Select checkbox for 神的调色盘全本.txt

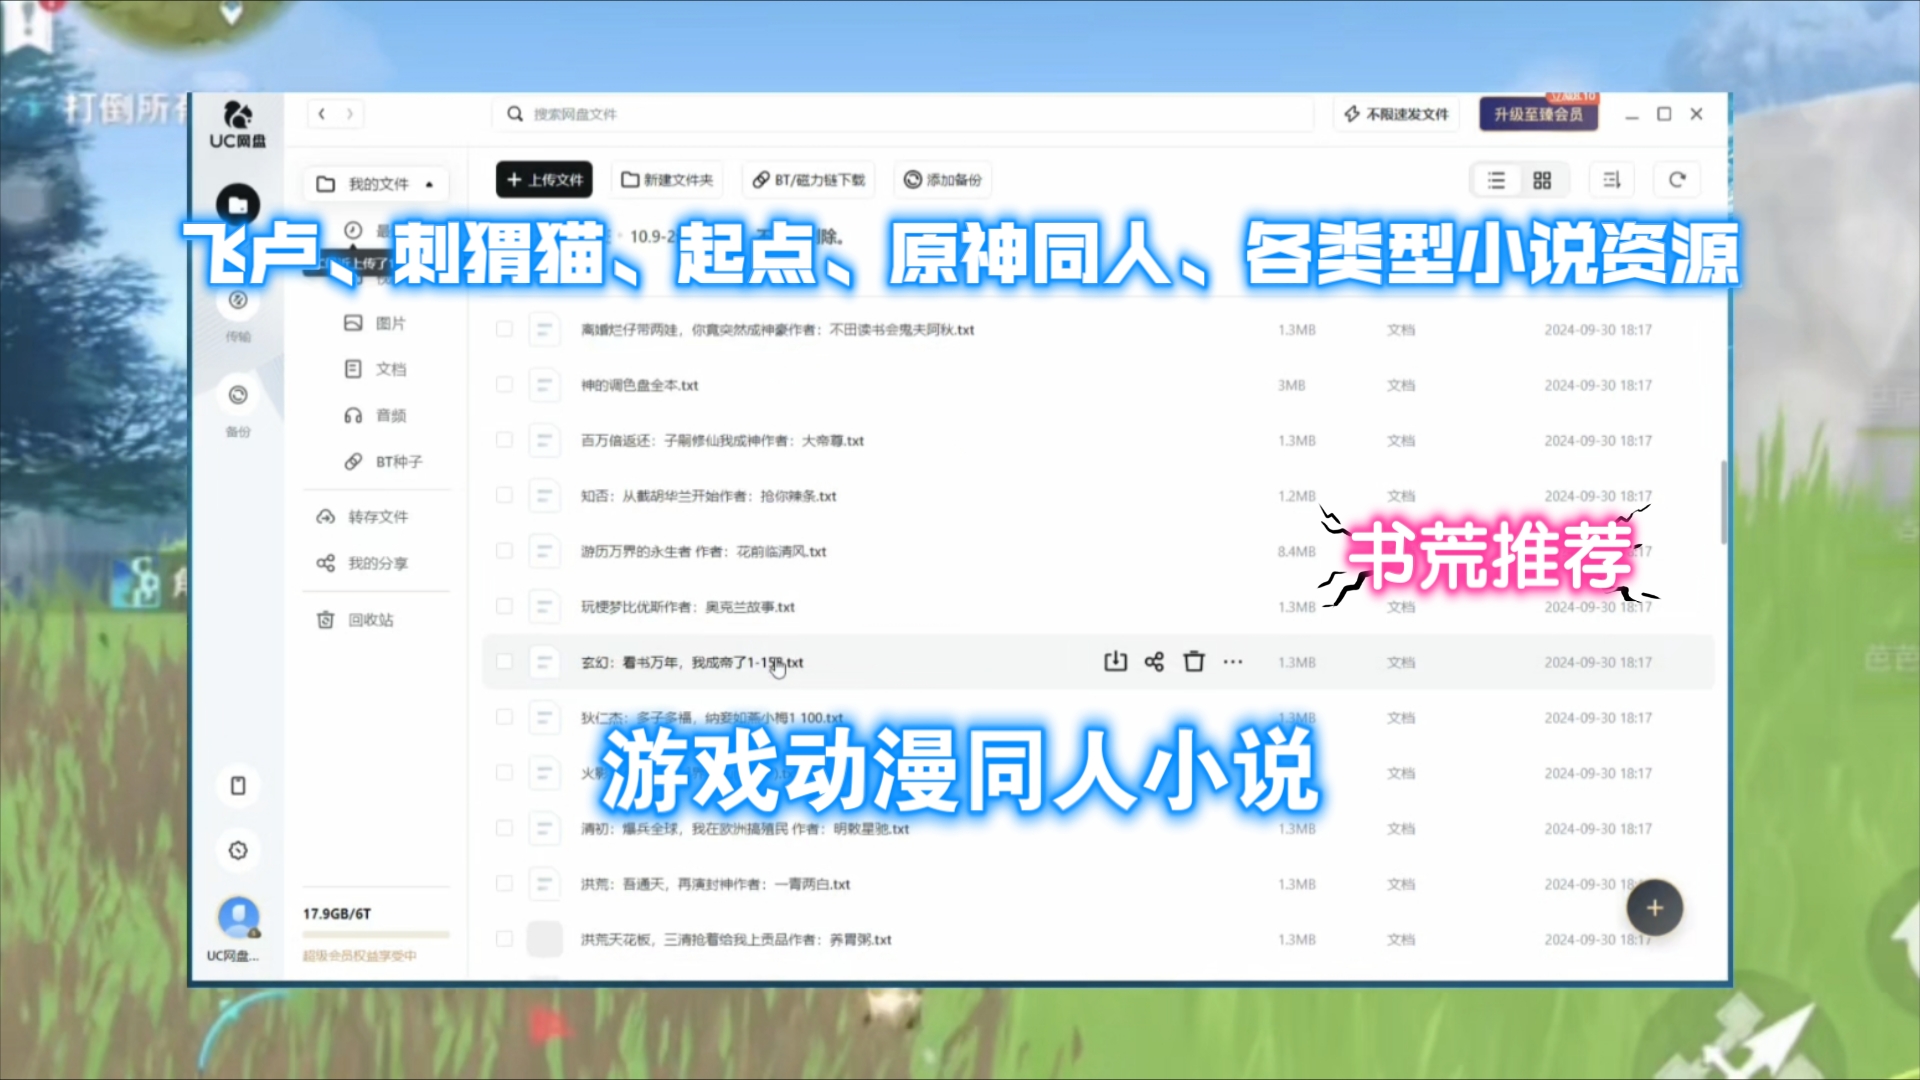click(504, 385)
